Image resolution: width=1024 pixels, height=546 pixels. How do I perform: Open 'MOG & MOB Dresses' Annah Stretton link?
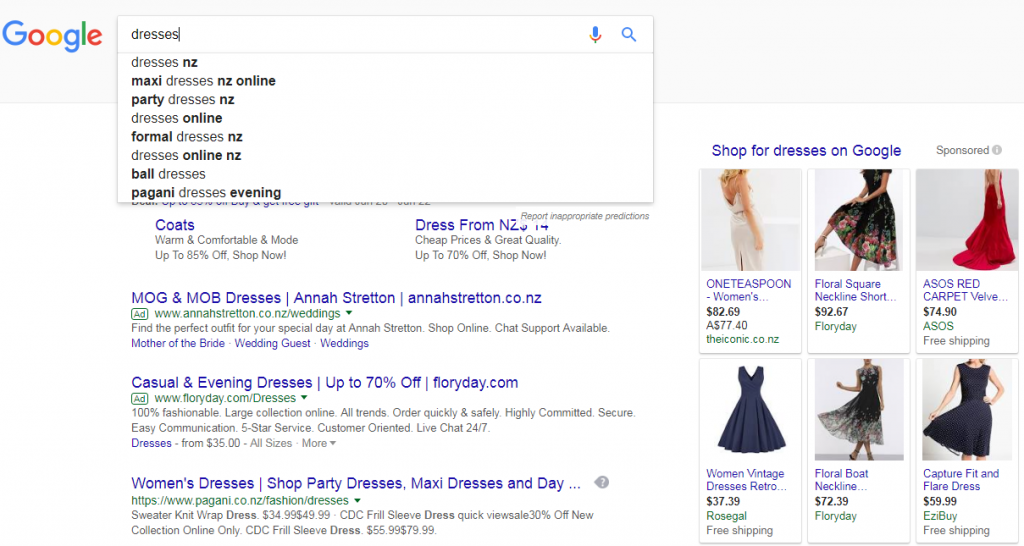(x=336, y=298)
